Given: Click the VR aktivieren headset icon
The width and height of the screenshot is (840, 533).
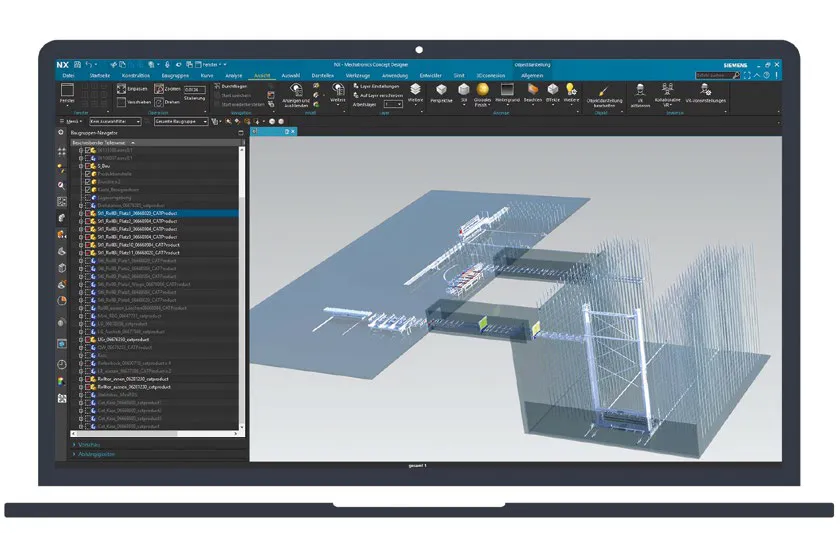Looking at the screenshot, I should 640,89.
